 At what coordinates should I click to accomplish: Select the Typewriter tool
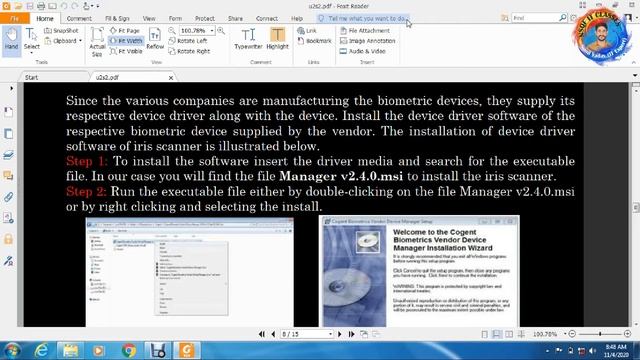[248, 39]
